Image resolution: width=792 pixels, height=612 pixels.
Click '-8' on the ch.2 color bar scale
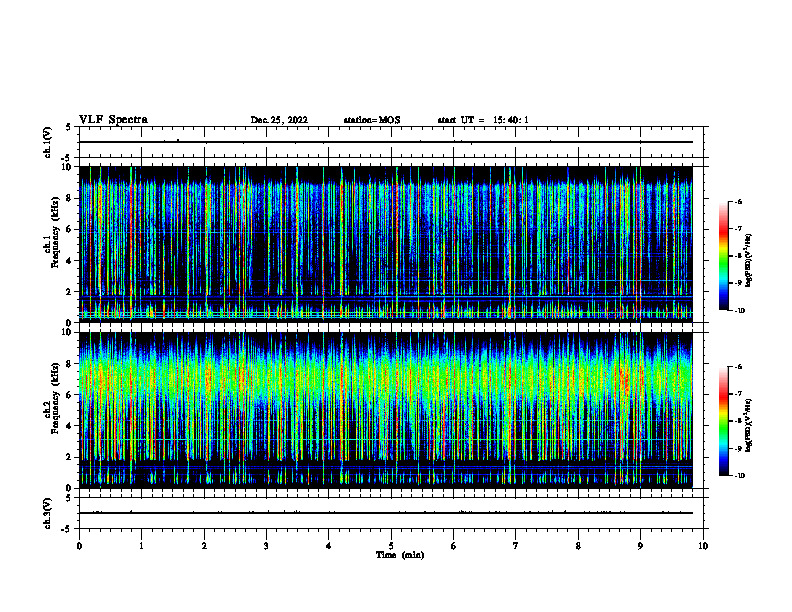pos(738,421)
